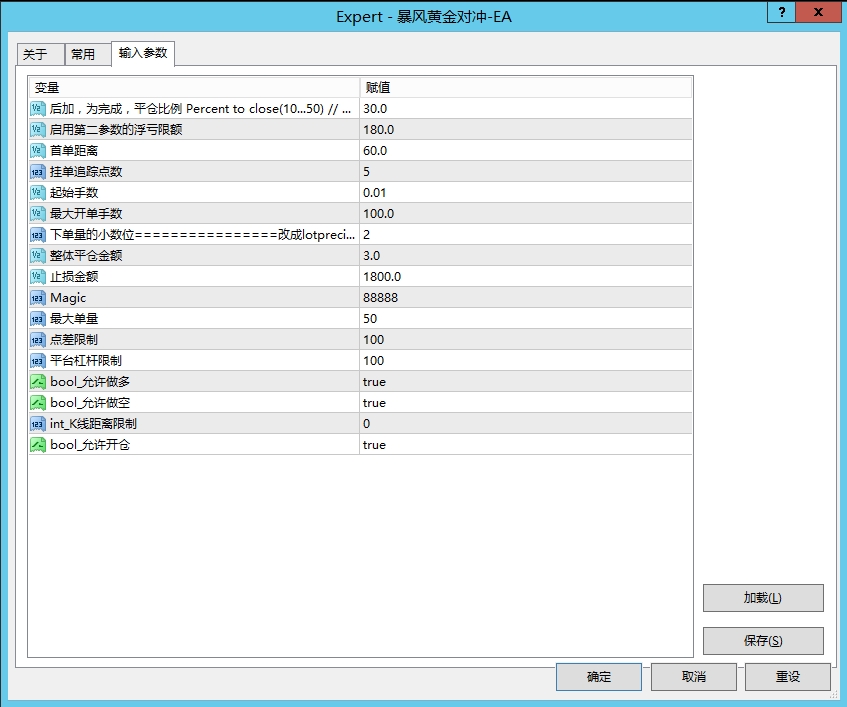Image resolution: width=847 pixels, height=707 pixels.
Task: Edit the 起始手数 value 0.01
Action: 524,193
